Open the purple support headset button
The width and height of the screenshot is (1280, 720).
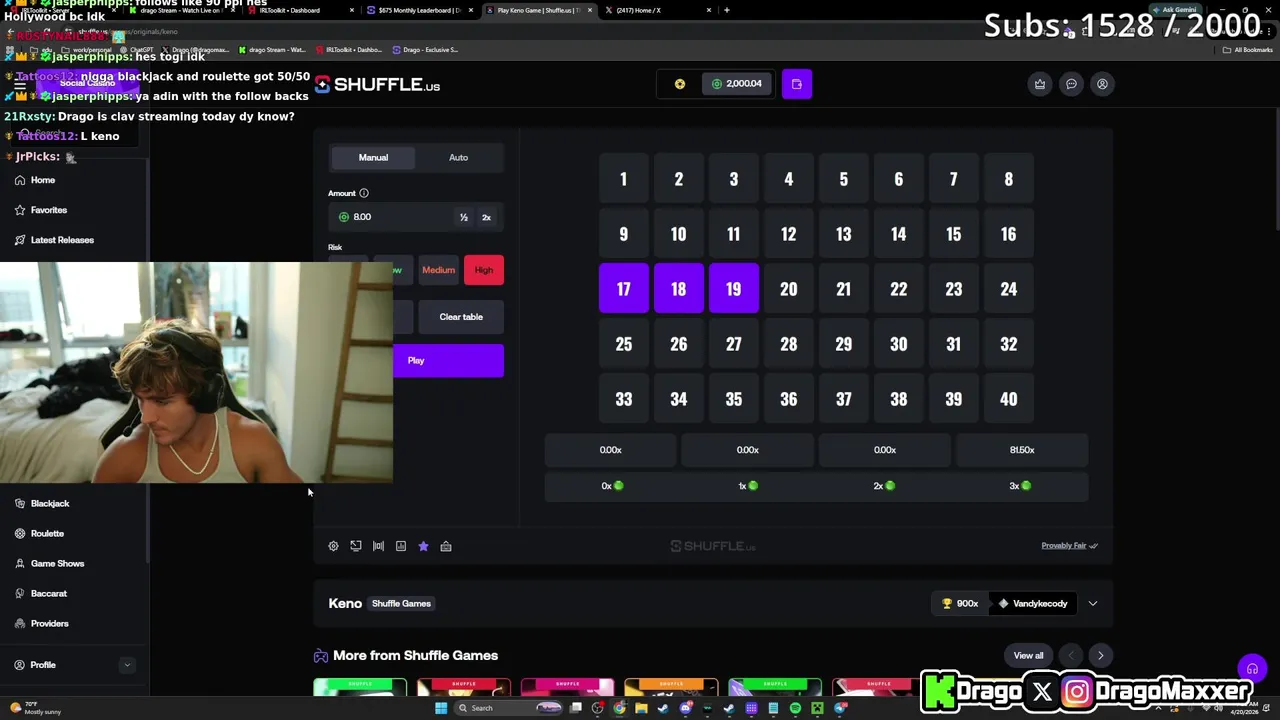pos(1251,669)
